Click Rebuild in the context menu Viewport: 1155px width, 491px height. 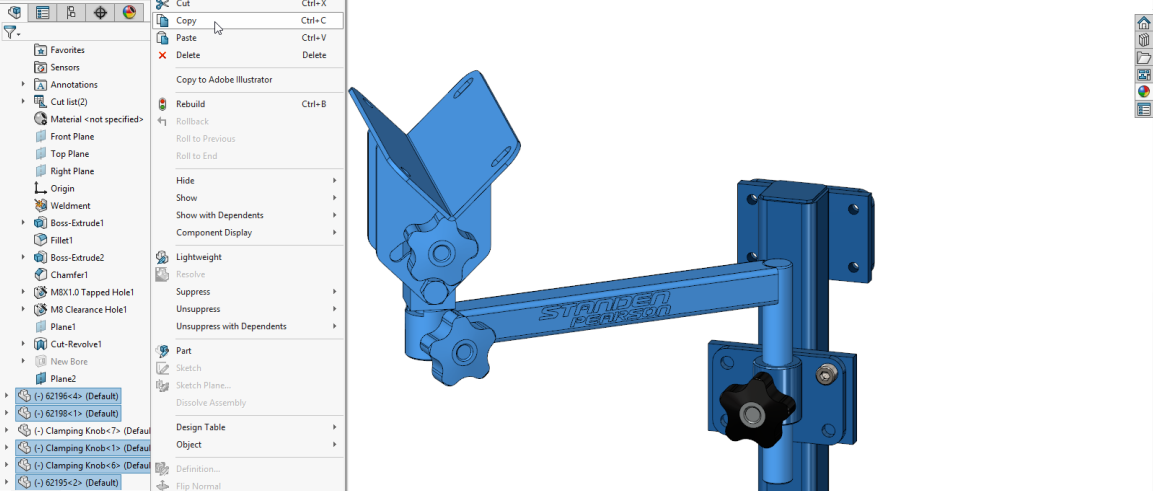pos(190,104)
